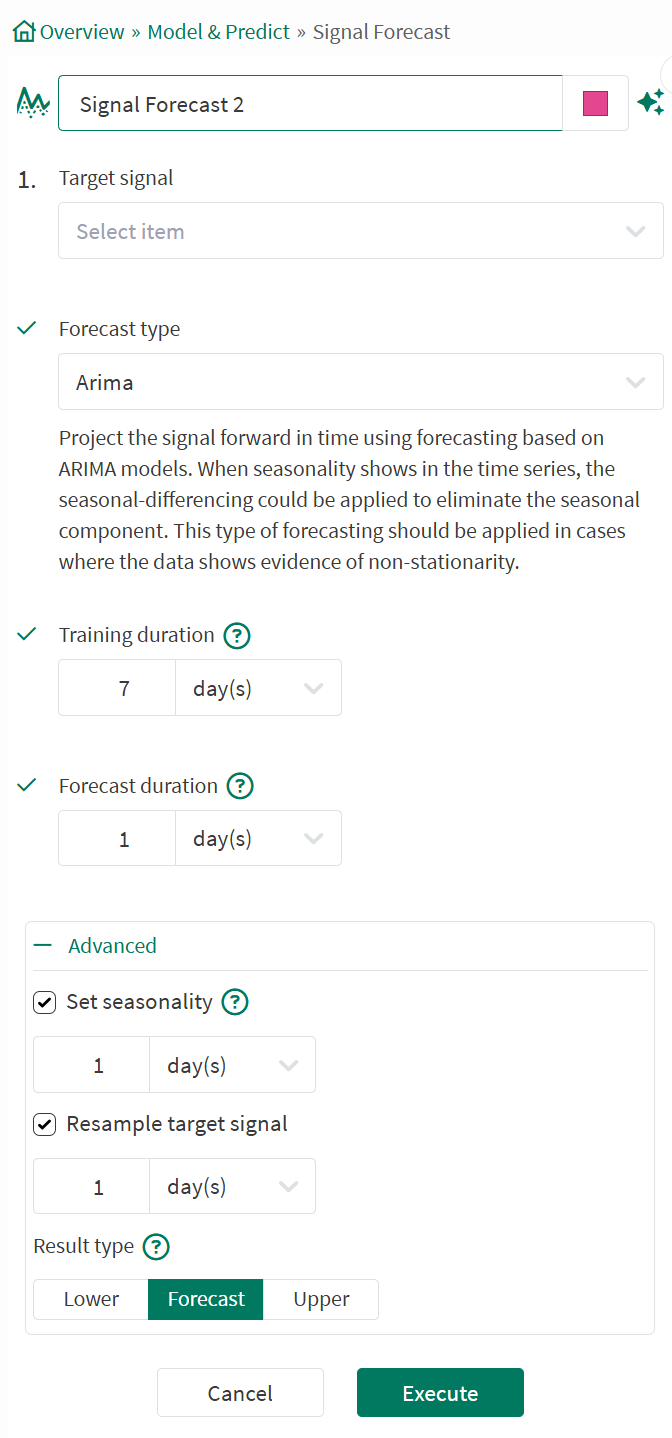This screenshot has width=672, height=1438.
Task: Select the Lower result type
Action: (x=91, y=1299)
